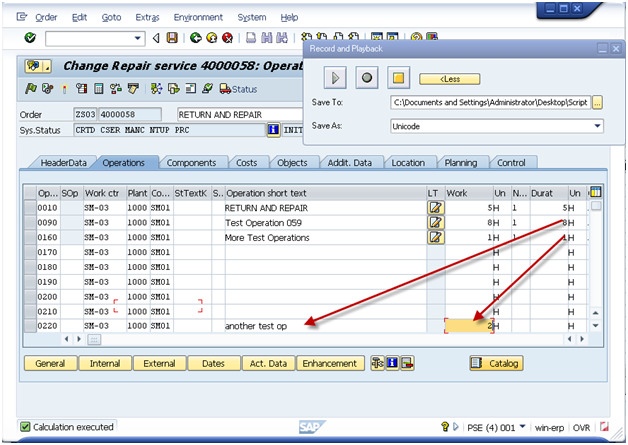
Task: Click the yellow Exit arrow icon
Action: (x=211, y=38)
